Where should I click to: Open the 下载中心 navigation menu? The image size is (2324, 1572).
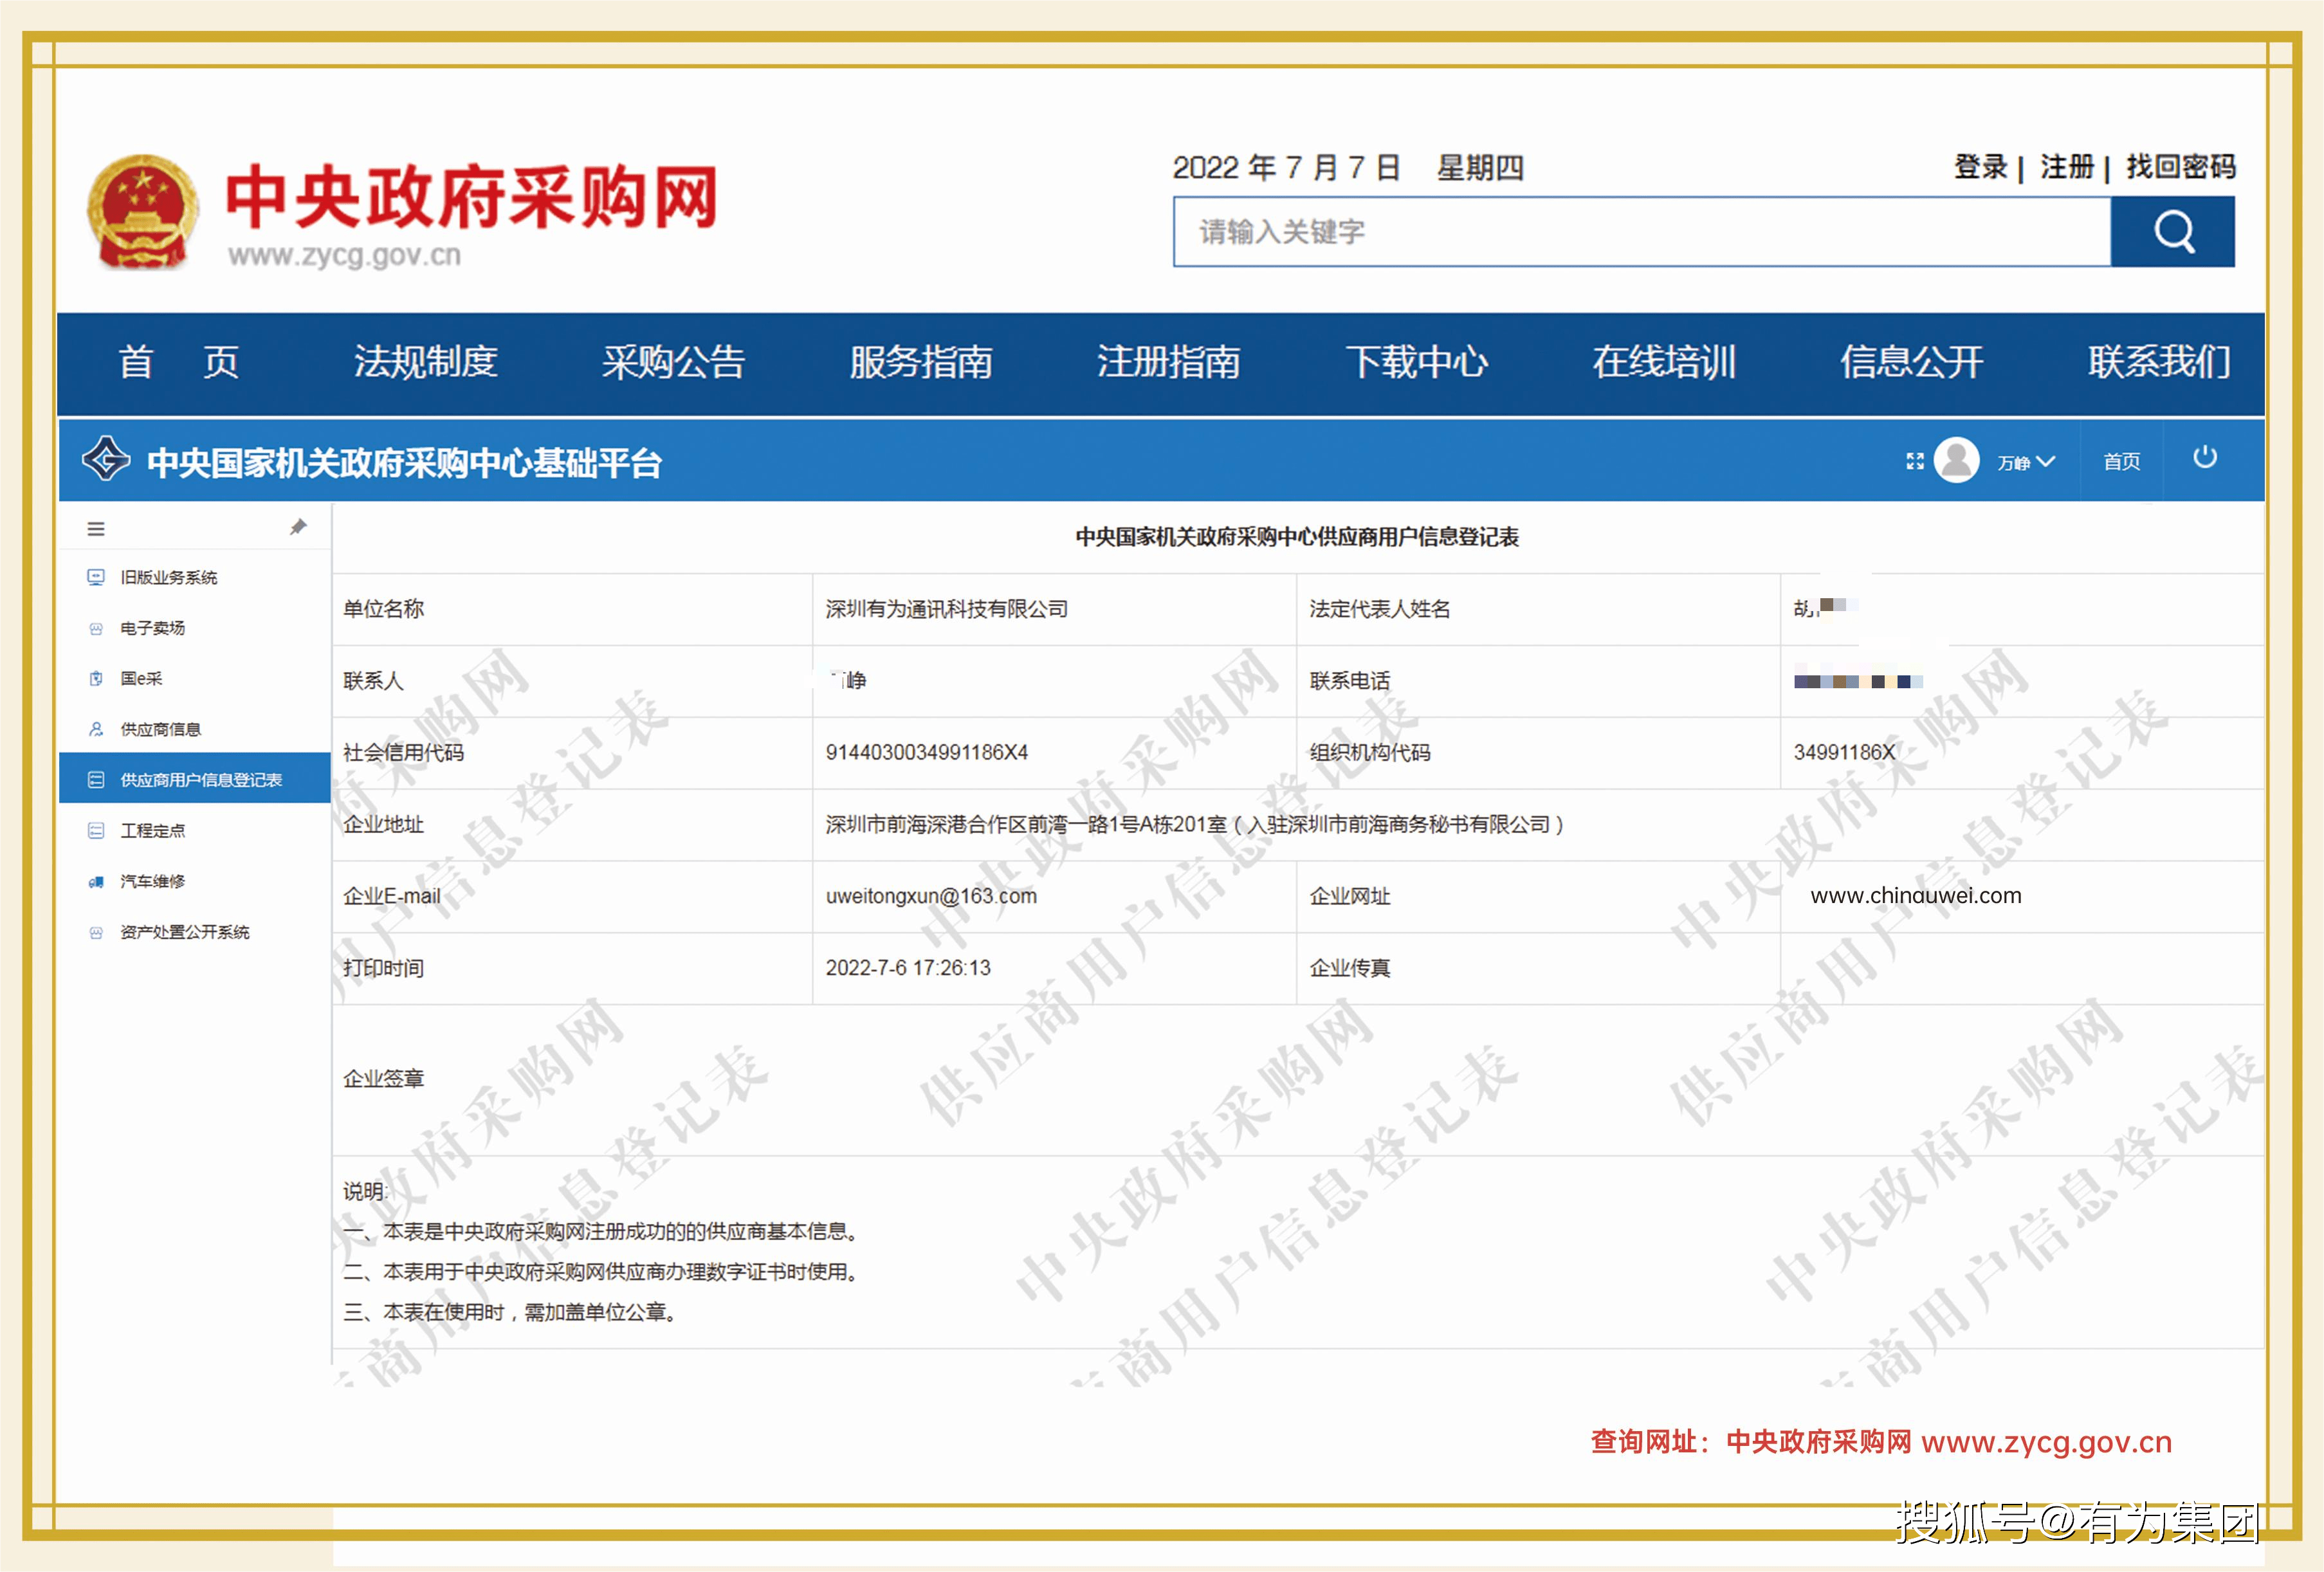point(1416,362)
